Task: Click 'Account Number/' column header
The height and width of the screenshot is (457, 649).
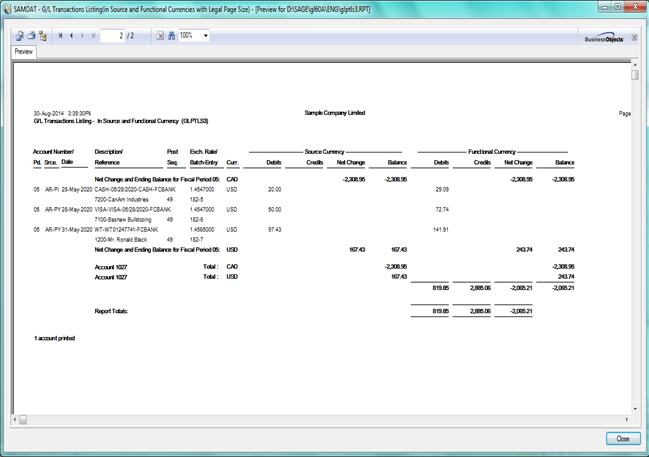Action: [53, 152]
